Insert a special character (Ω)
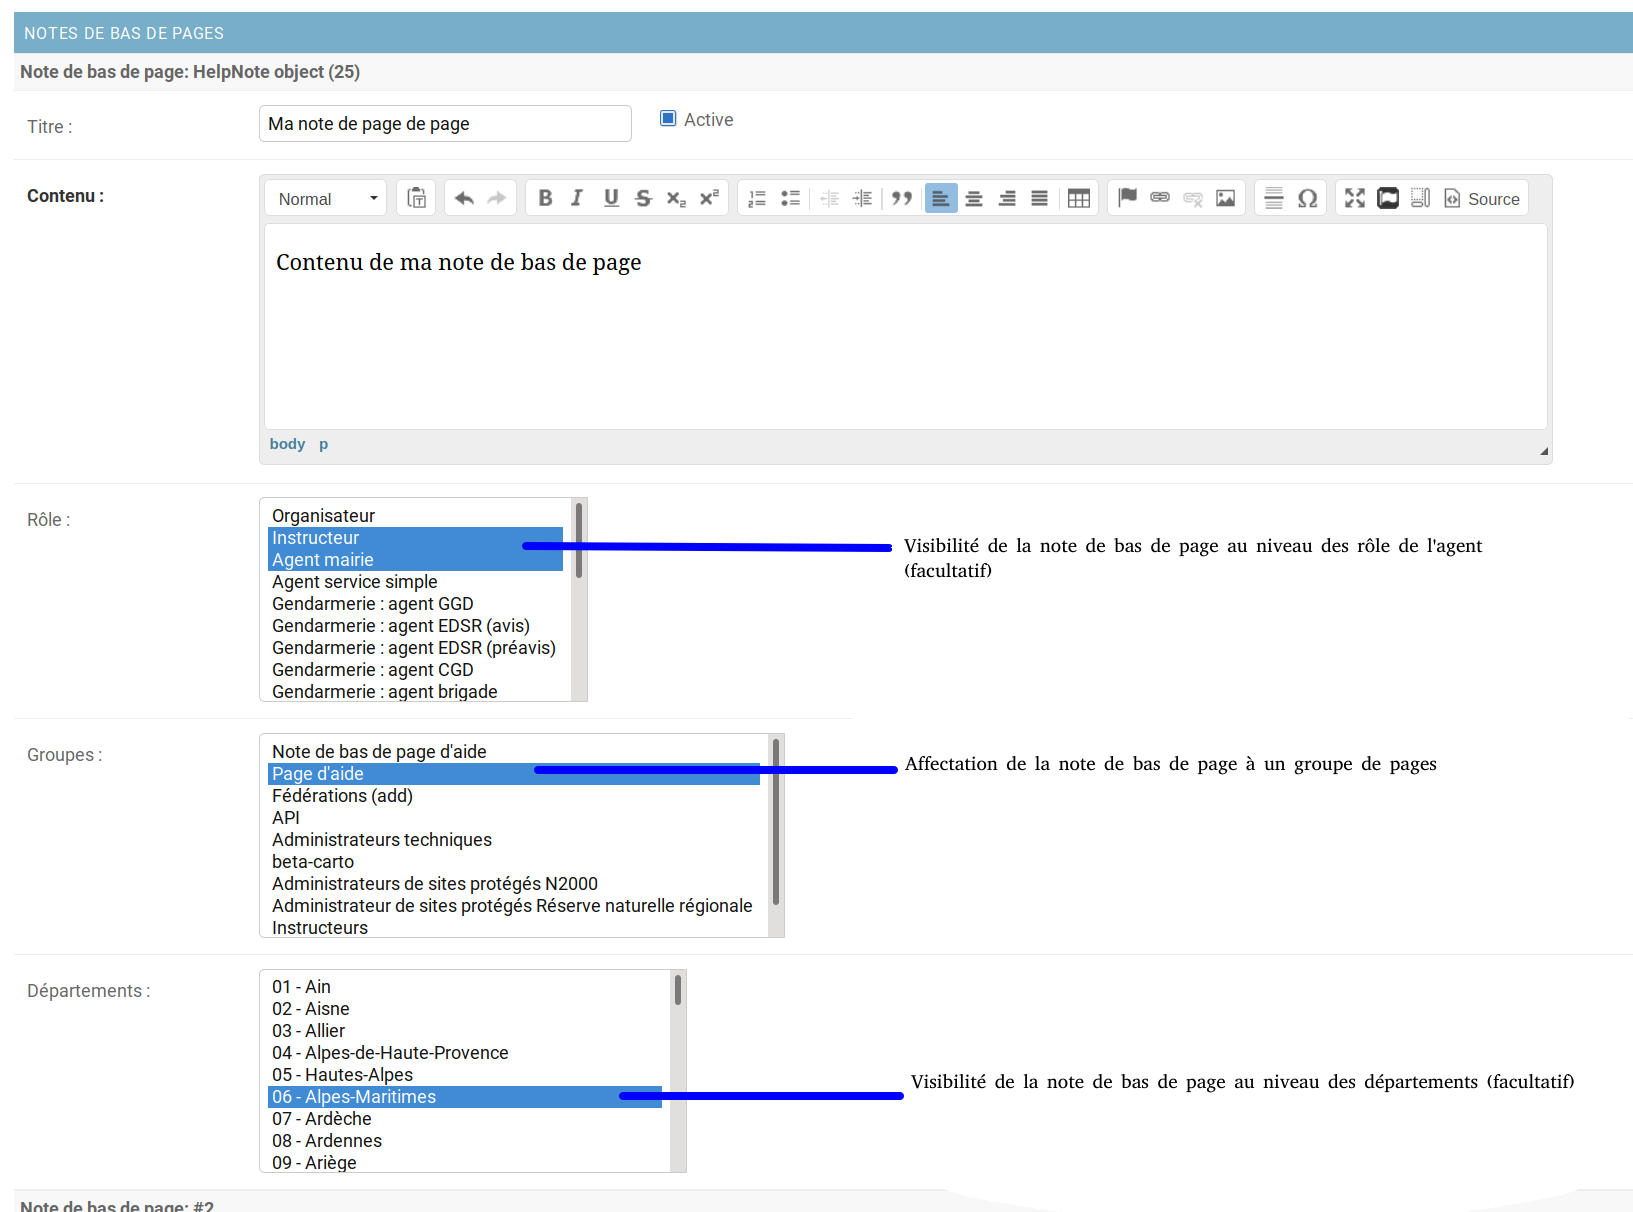The width and height of the screenshot is (1633, 1212). [x=1306, y=197]
